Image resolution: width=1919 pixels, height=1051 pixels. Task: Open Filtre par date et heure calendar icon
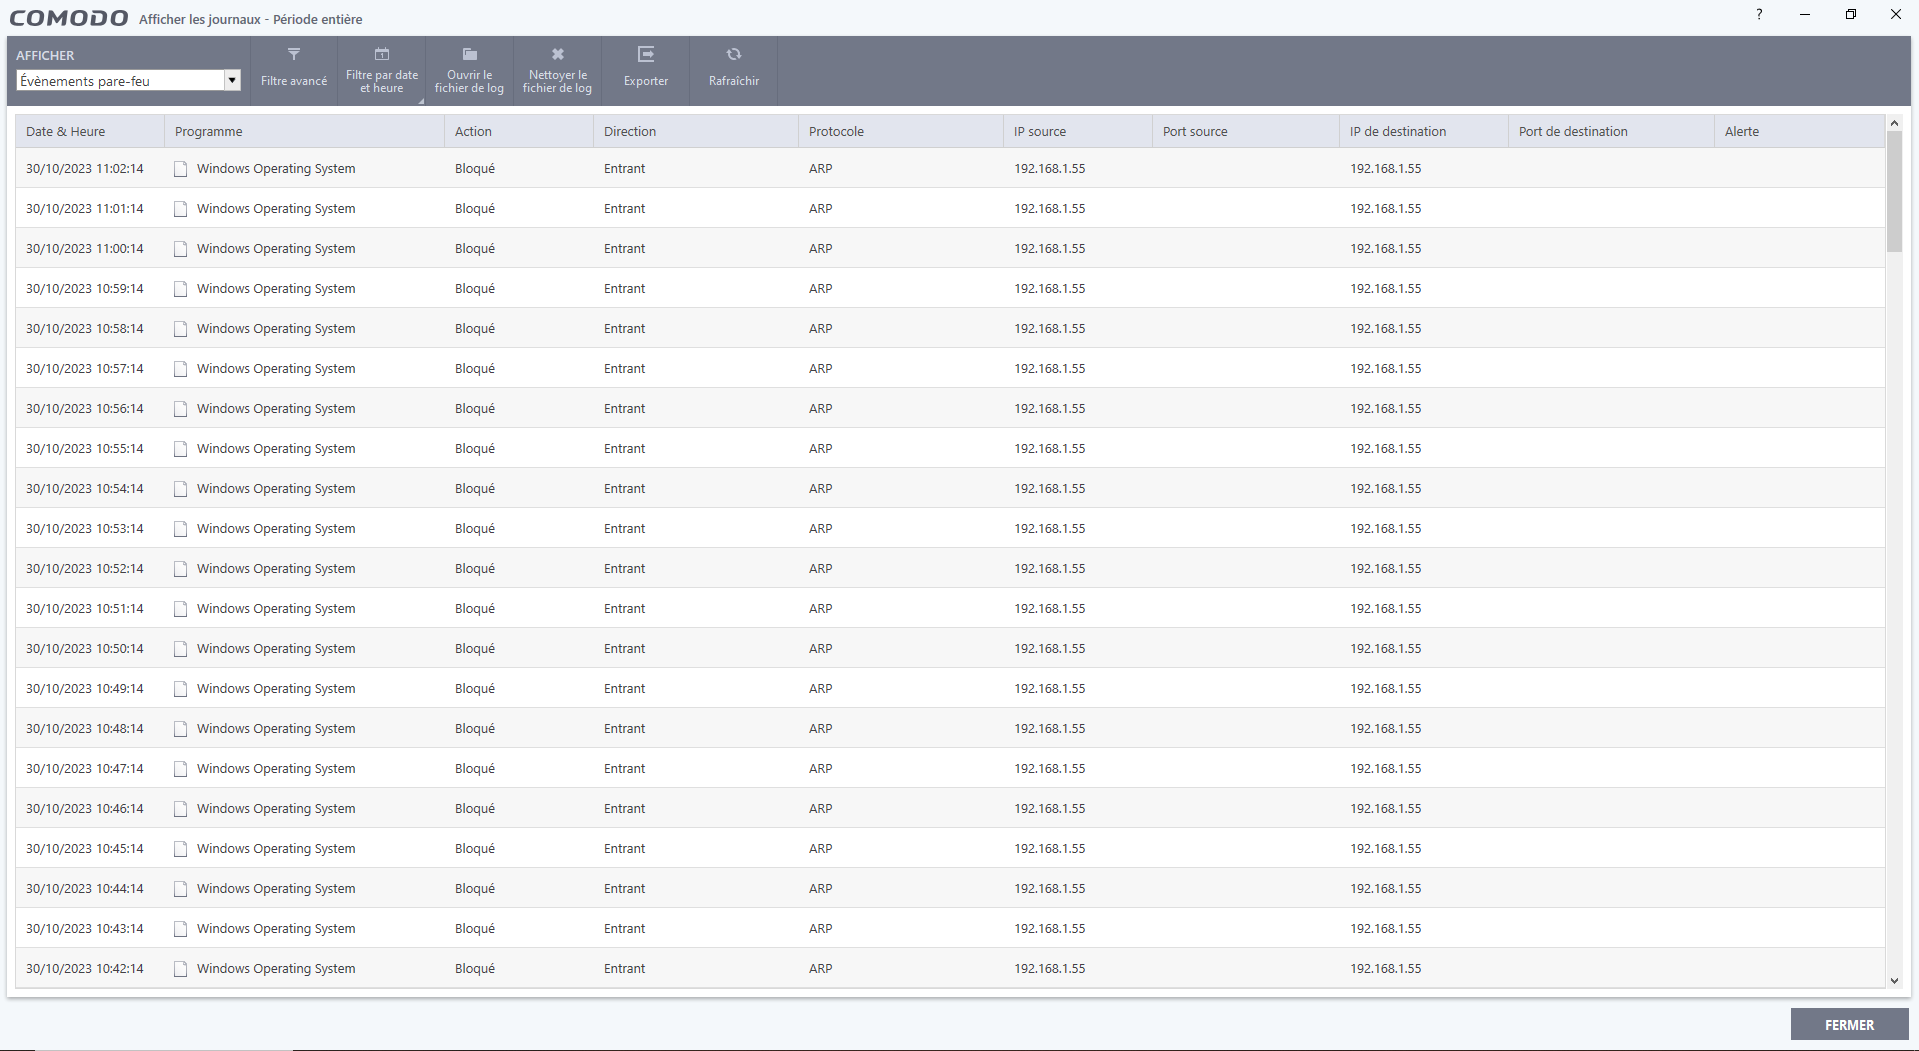coord(381,55)
